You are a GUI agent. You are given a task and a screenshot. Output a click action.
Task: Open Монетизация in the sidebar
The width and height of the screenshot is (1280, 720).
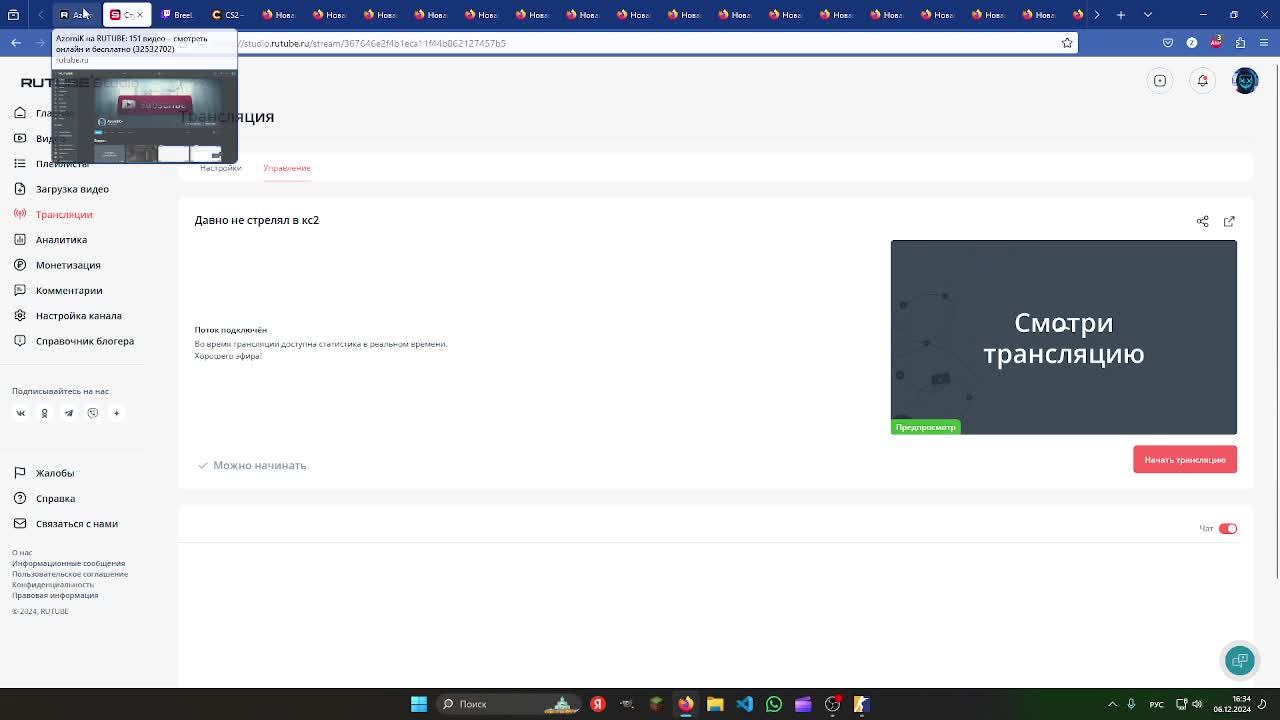[68, 265]
